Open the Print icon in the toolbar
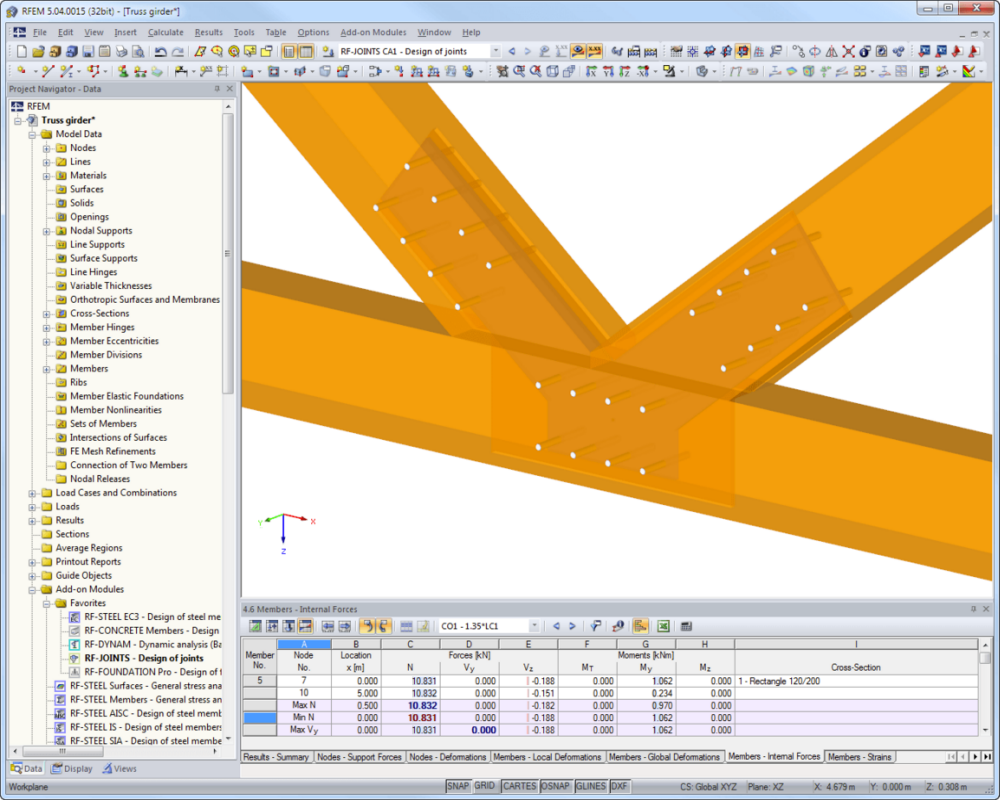The width and height of the screenshot is (1000, 800). [x=120, y=50]
